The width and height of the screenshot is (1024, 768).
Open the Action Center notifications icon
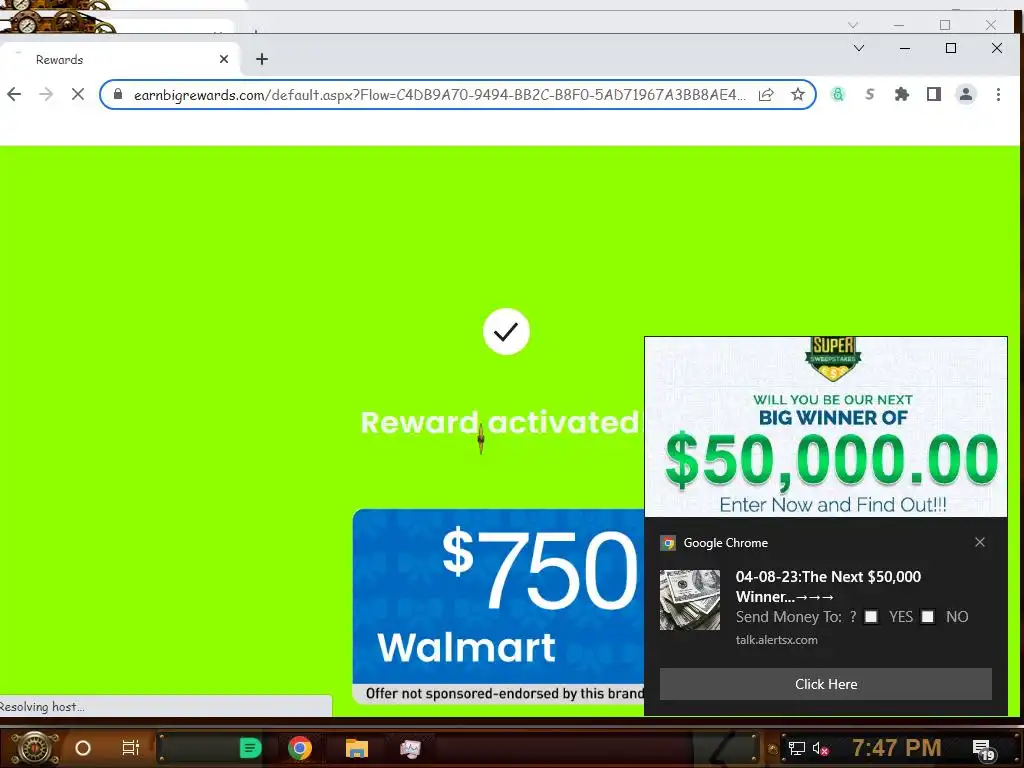point(984,750)
